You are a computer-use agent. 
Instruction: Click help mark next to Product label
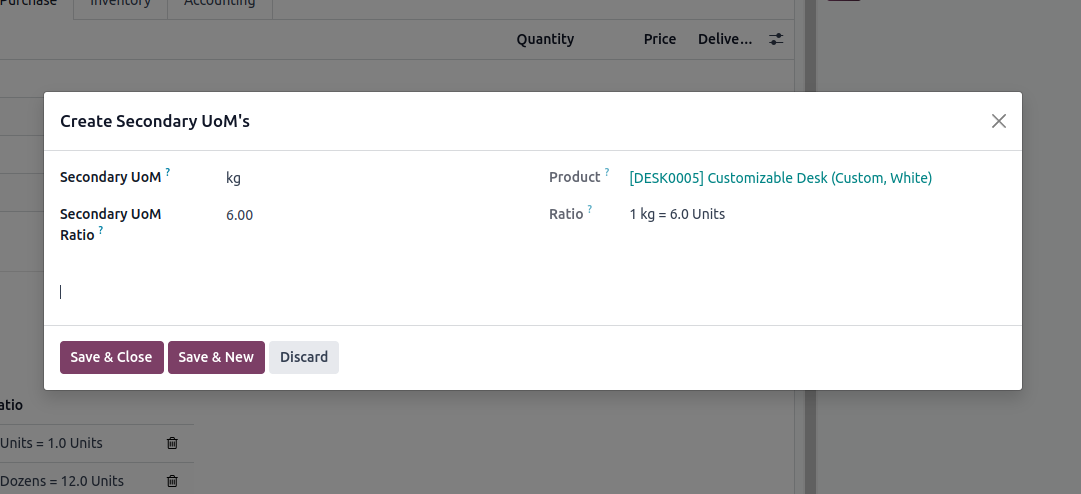tap(607, 173)
